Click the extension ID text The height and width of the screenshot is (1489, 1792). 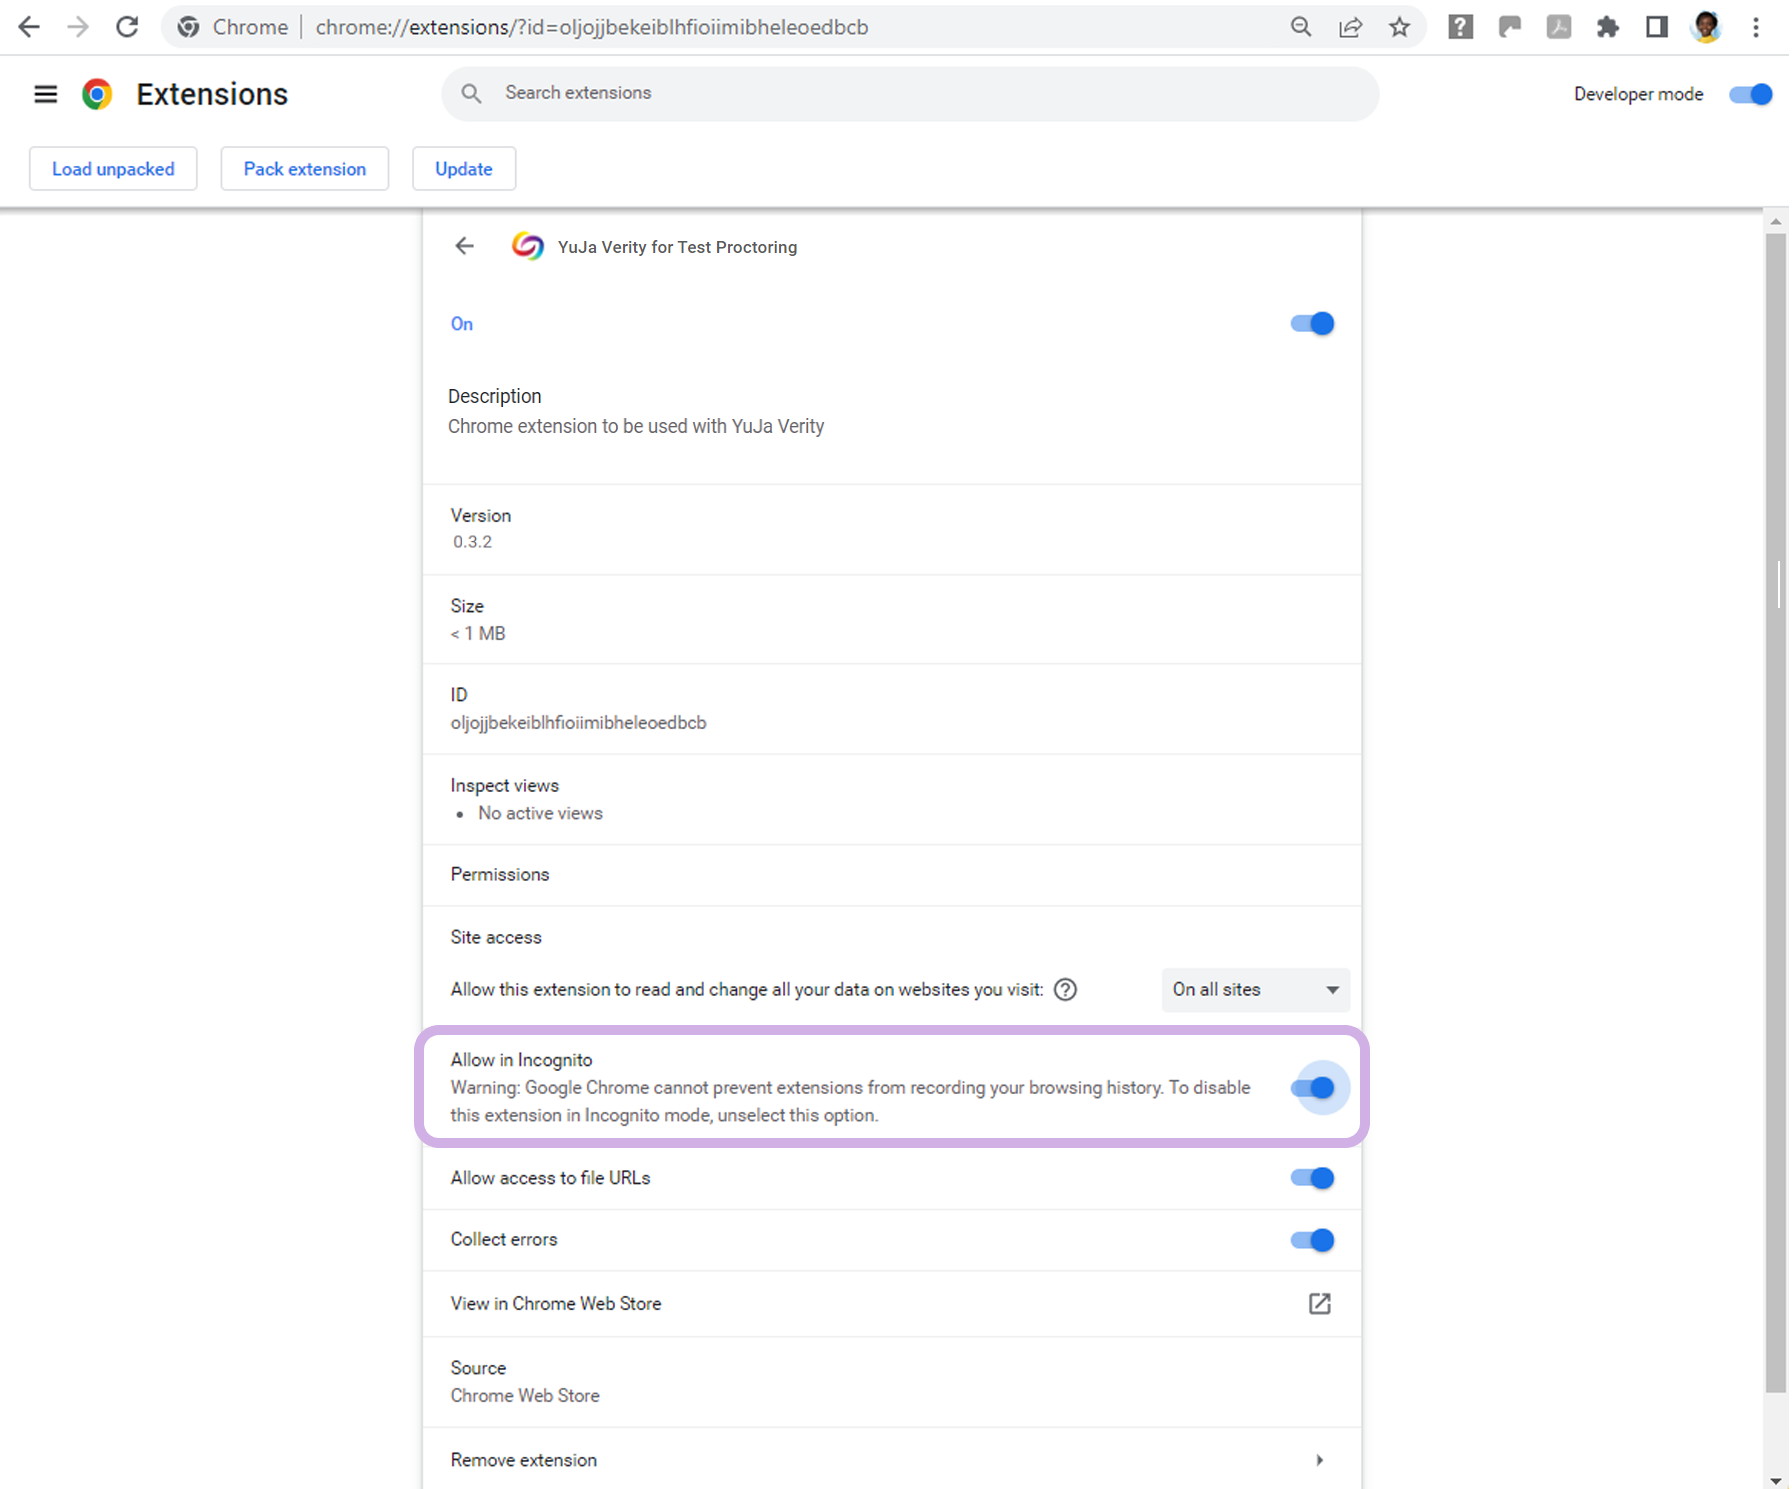coord(578,722)
